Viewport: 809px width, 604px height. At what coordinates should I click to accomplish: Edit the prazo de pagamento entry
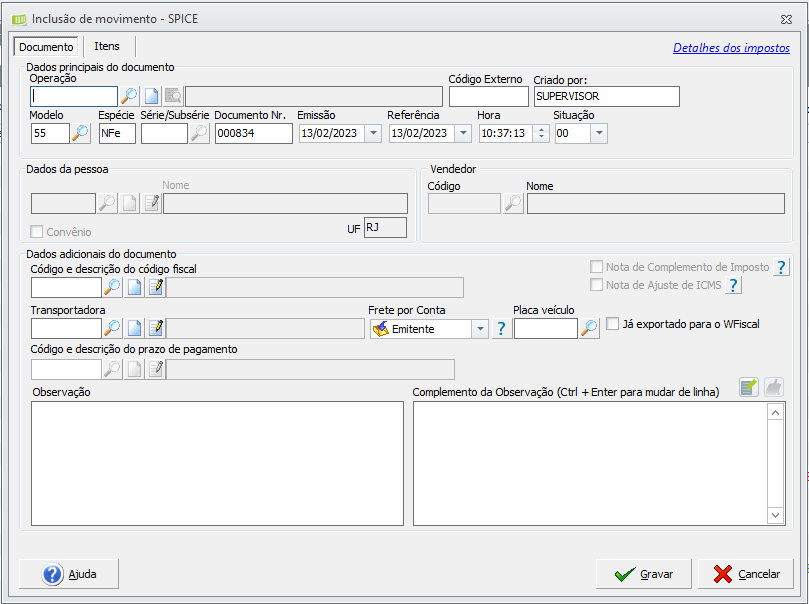[156, 369]
